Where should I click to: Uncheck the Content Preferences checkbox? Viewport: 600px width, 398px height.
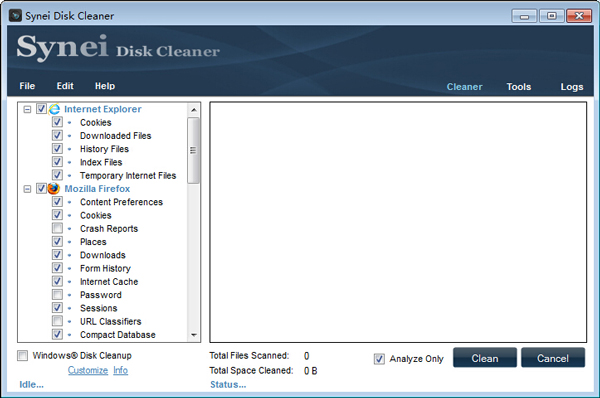pos(57,202)
